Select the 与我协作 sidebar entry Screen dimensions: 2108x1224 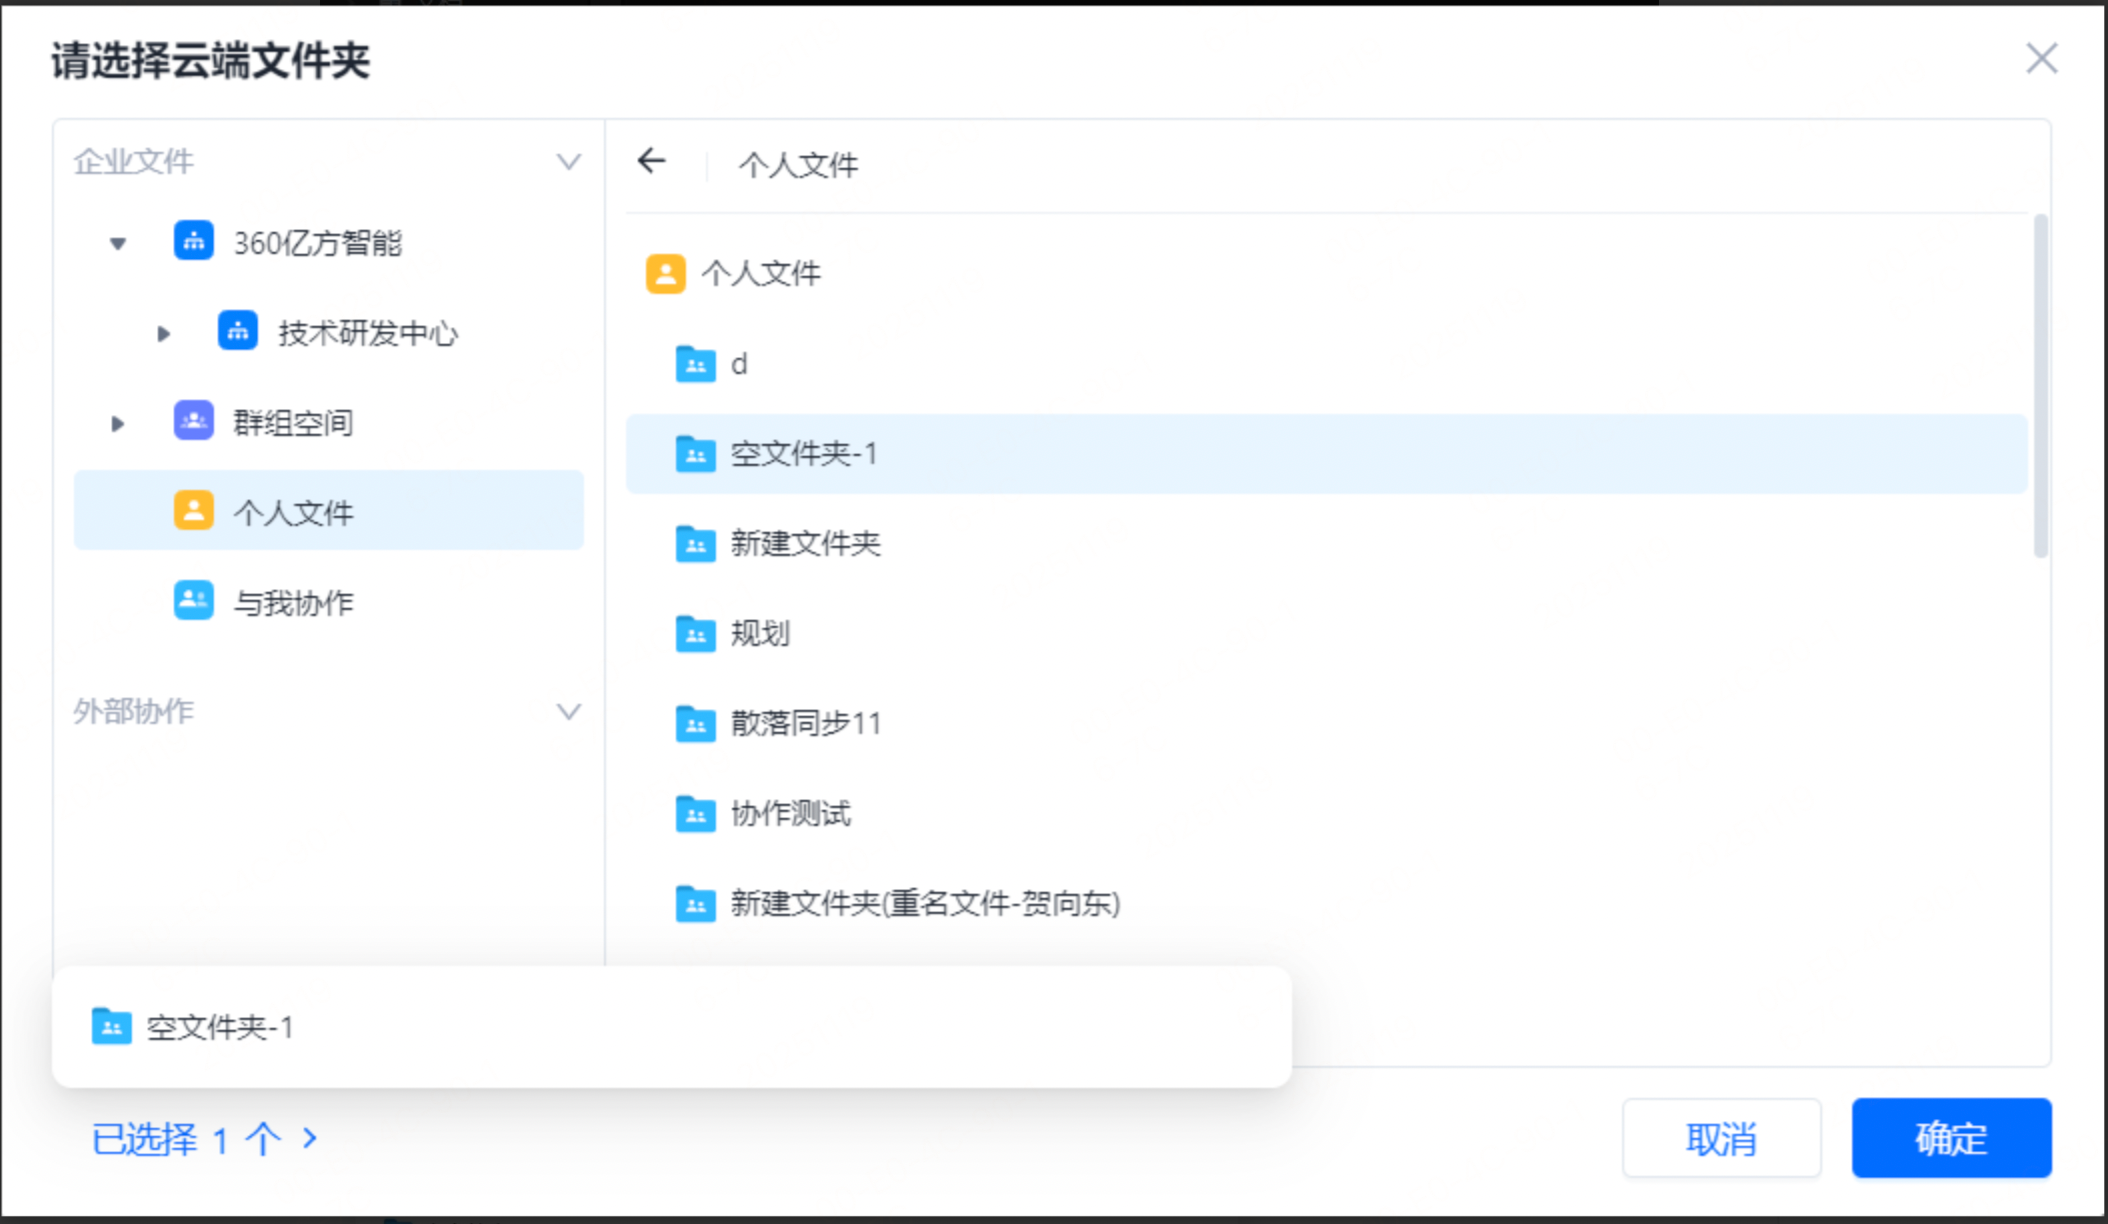[x=293, y=602]
